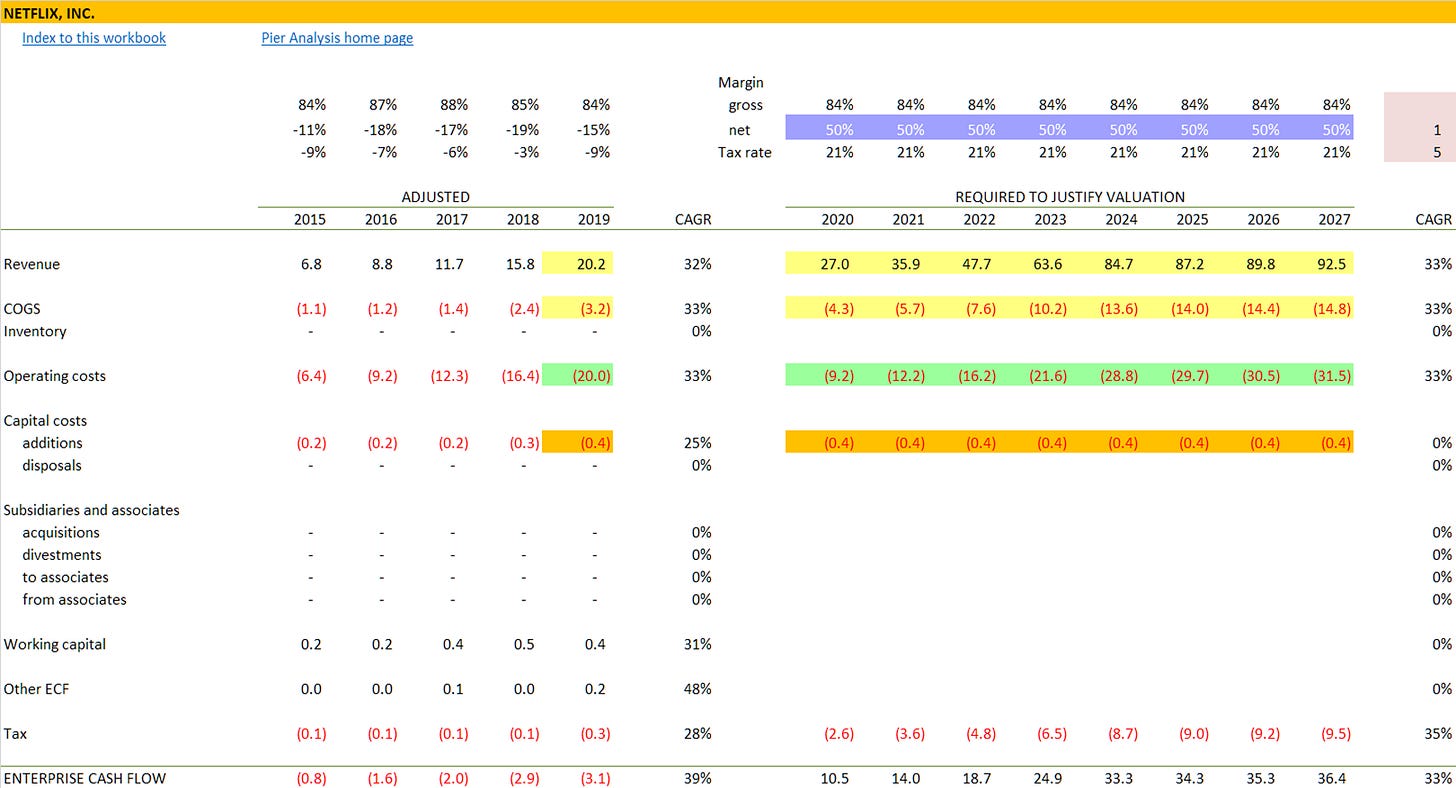Select the 2017 Working capital cell 0.4
Screen dimensions: 1456x788
click(x=453, y=644)
